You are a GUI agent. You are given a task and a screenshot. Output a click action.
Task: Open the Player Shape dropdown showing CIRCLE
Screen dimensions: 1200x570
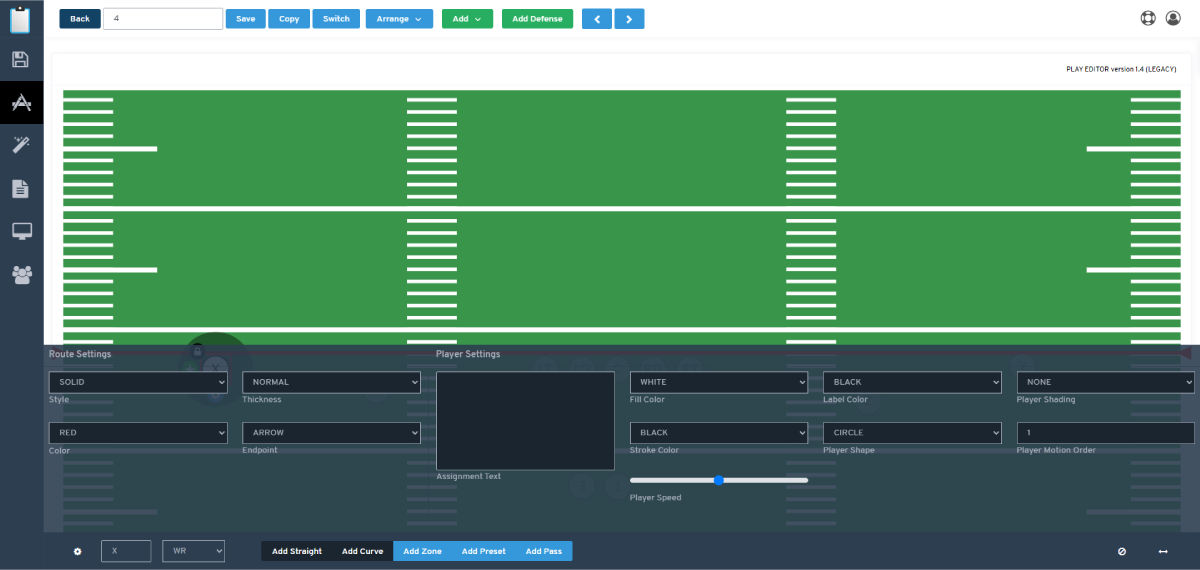(912, 433)
